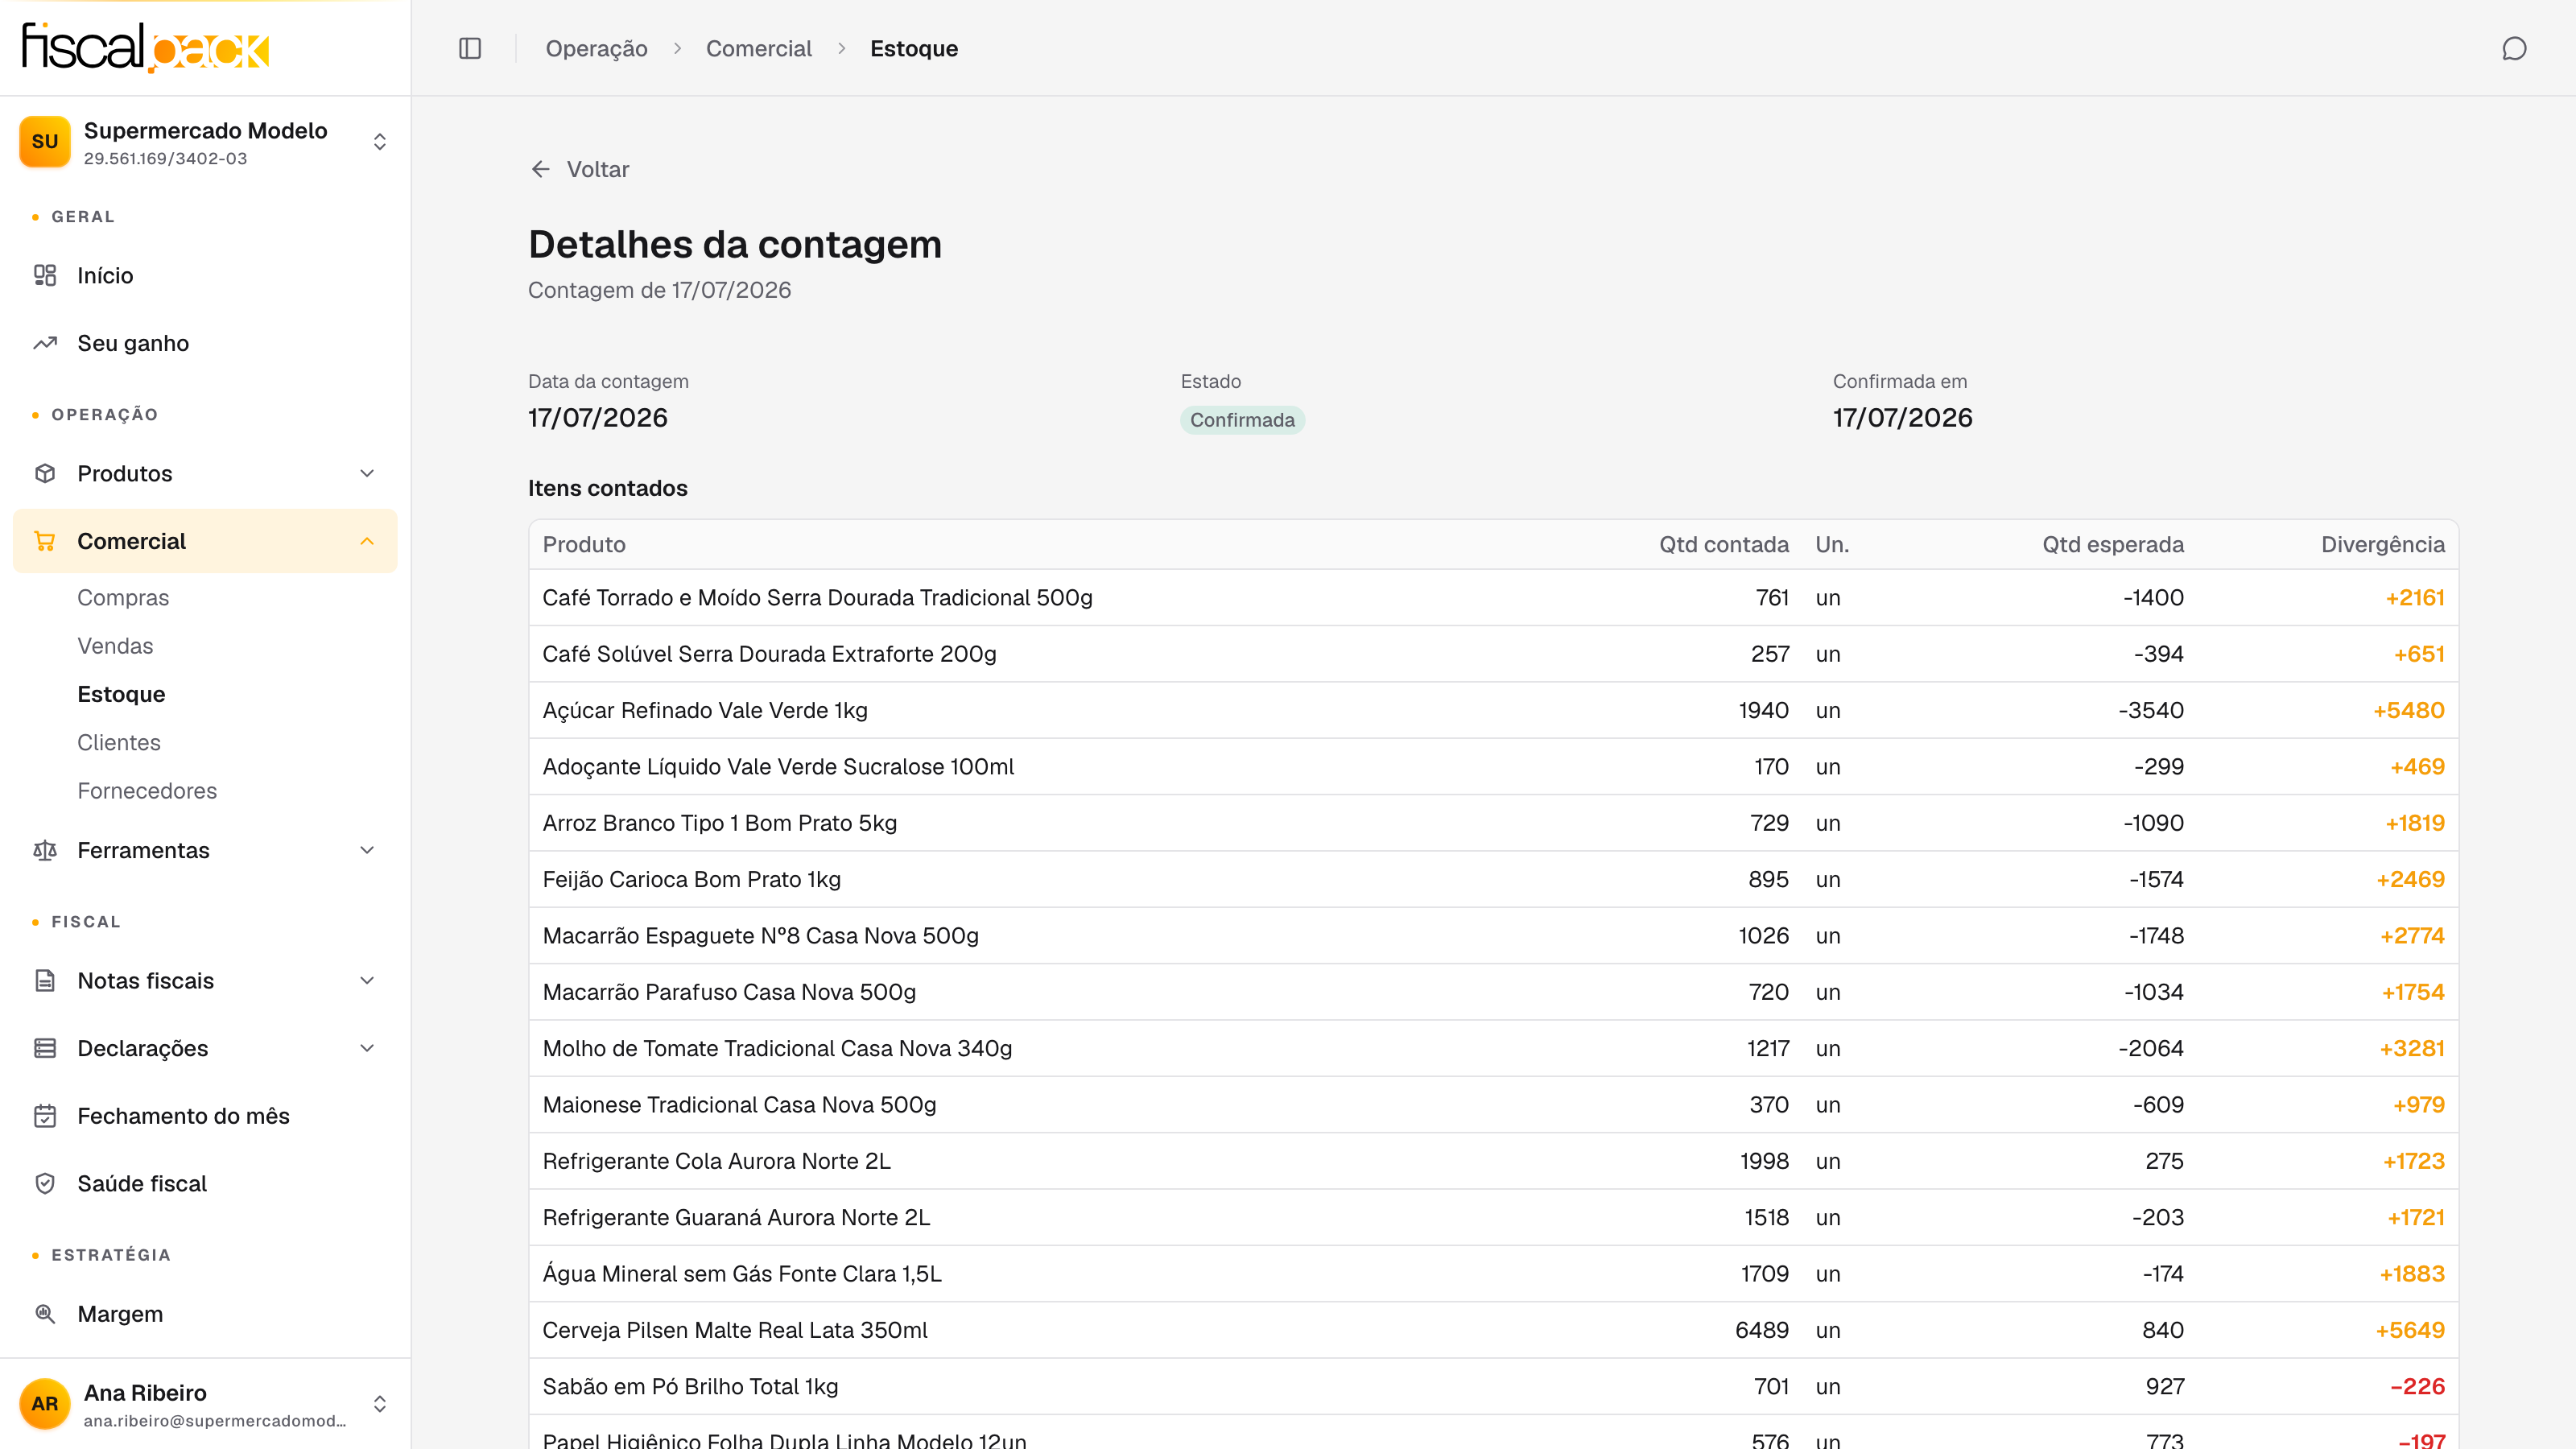The image size is (2576, 1449).
Task: Click Operação in the breadcrumb
Action: click(596, 48)
